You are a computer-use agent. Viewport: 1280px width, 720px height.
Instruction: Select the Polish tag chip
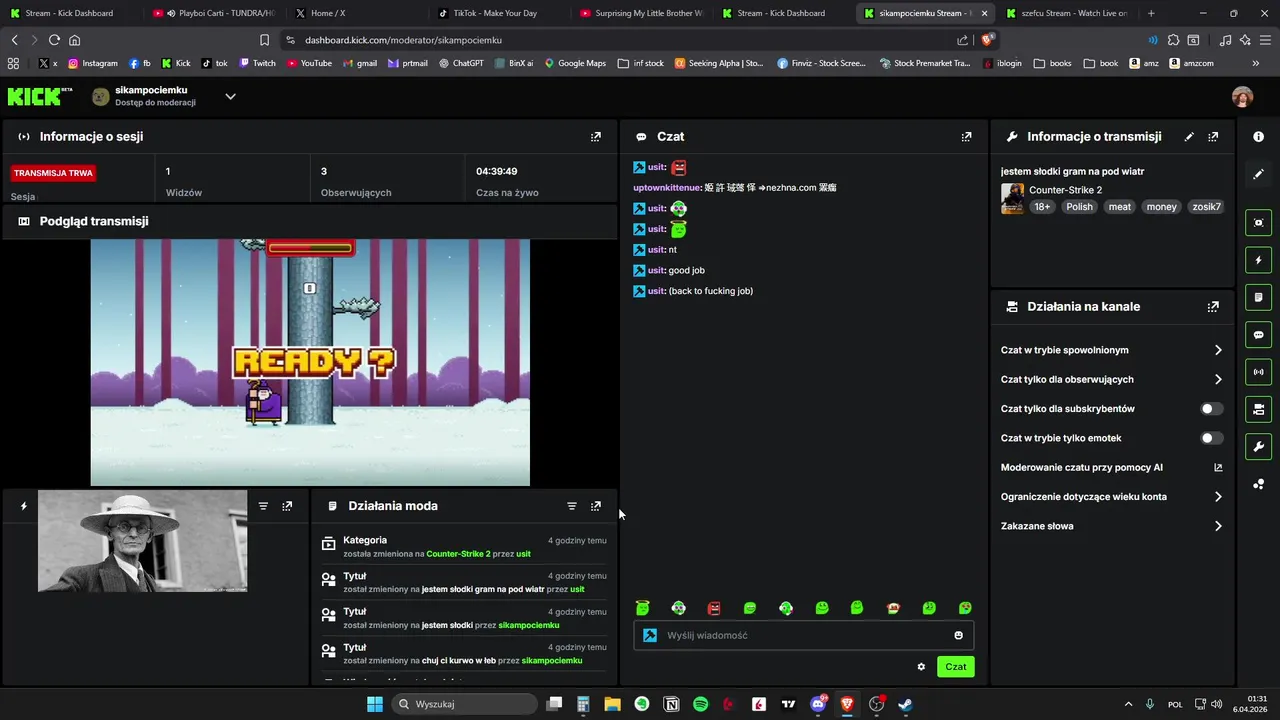click(x=1079, y=207)
